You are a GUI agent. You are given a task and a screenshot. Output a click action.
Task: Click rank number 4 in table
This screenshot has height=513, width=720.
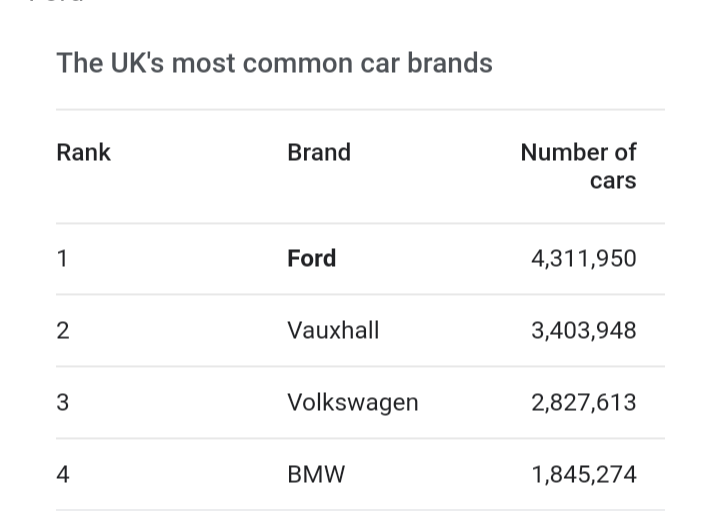(x=63, y=474)
